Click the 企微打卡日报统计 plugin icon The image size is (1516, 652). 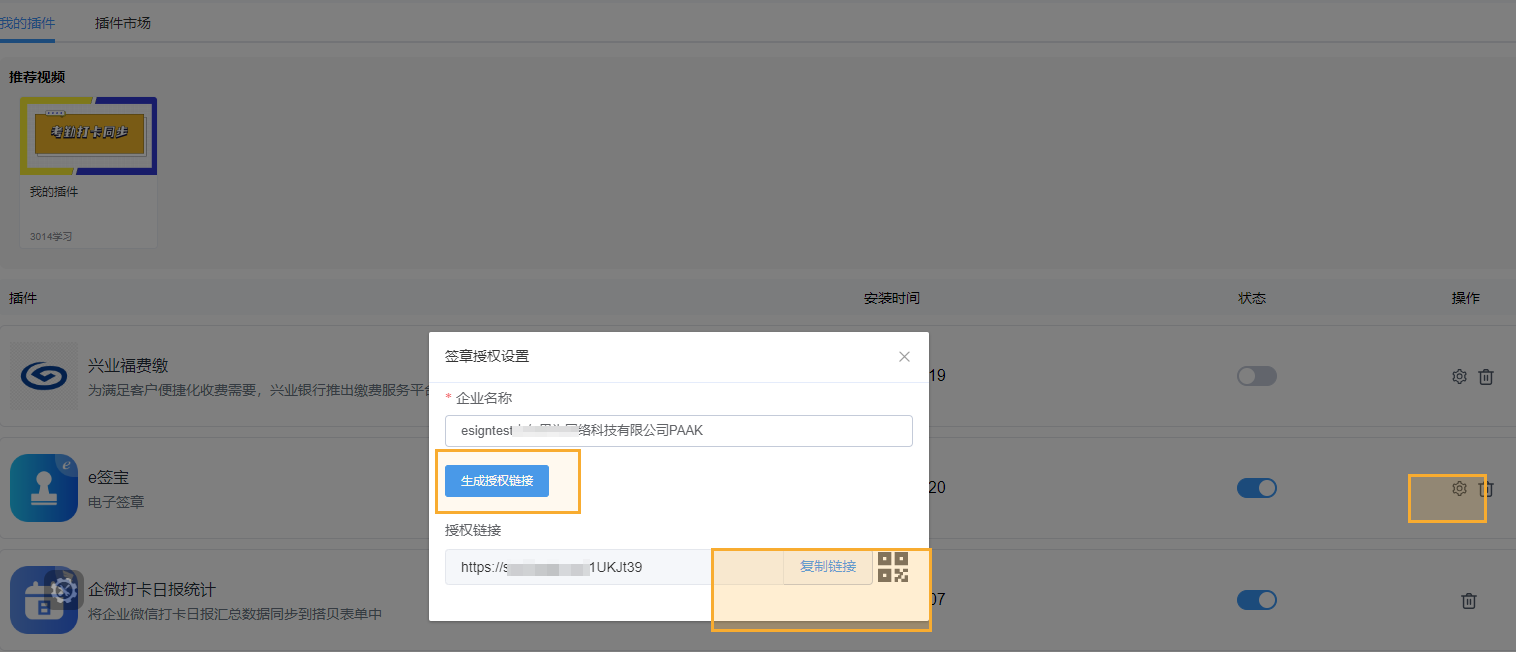(44, 600)
